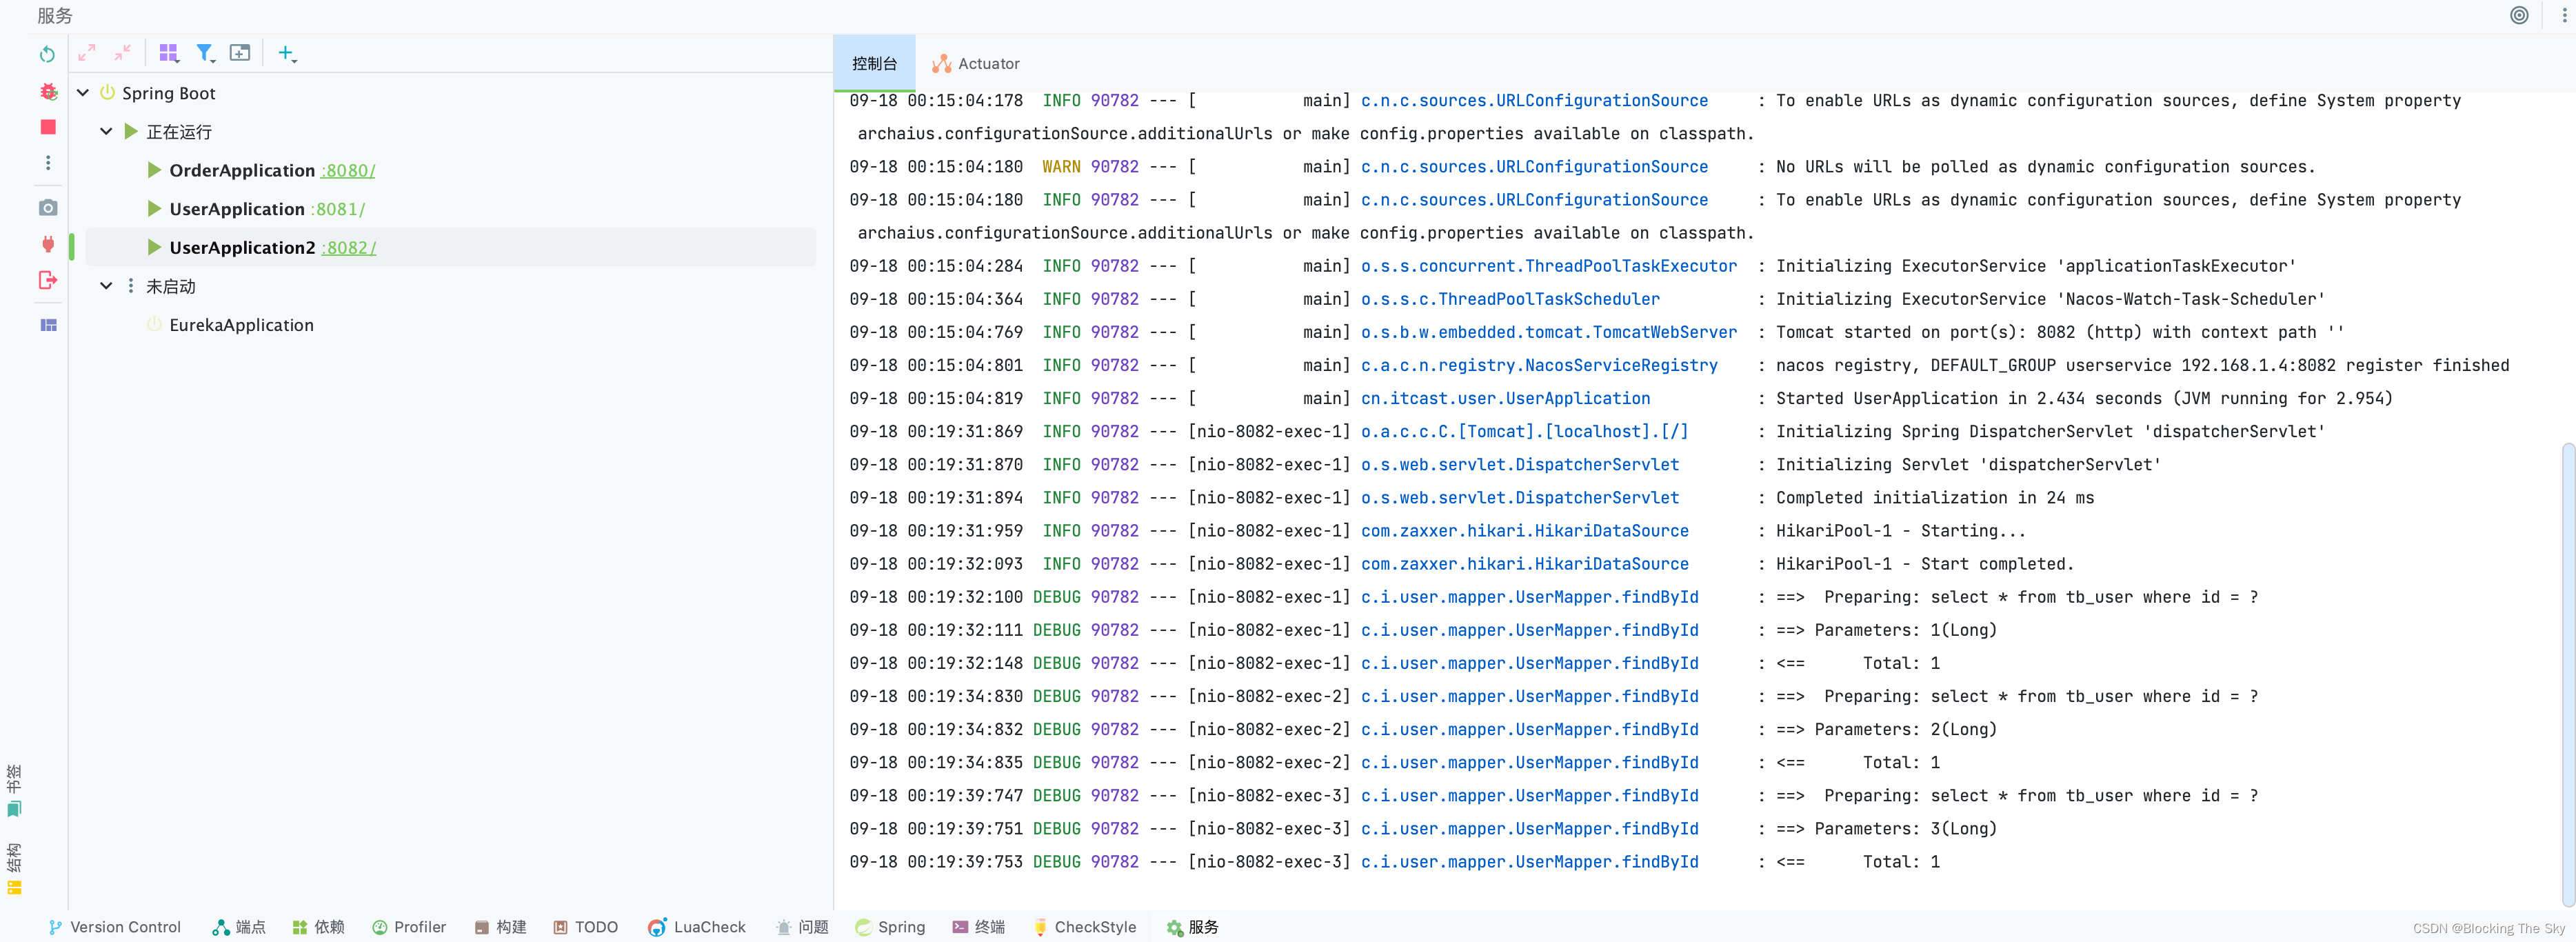2576x942 pixels.
Task: Click the 'Completed initialization in 24 ms' text
Action: click(x=1934, y=497)
